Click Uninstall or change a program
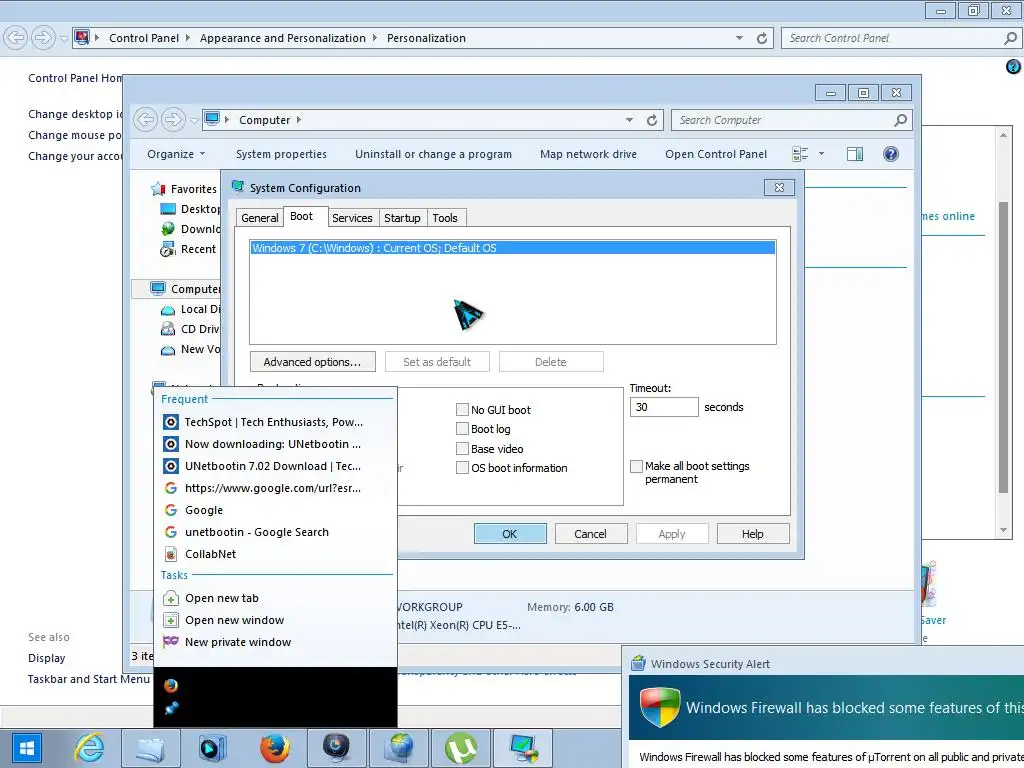Screen dimensions: 1024x768 pos(433,154)
